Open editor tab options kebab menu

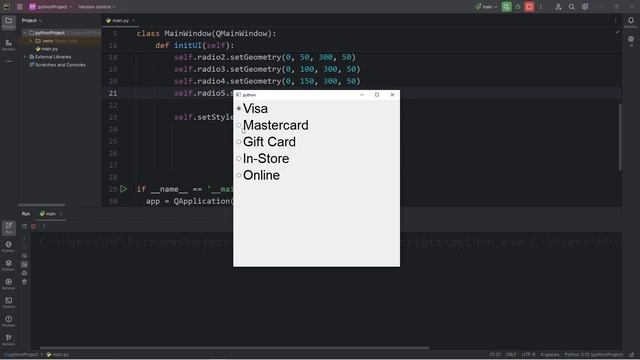(615, 20)
